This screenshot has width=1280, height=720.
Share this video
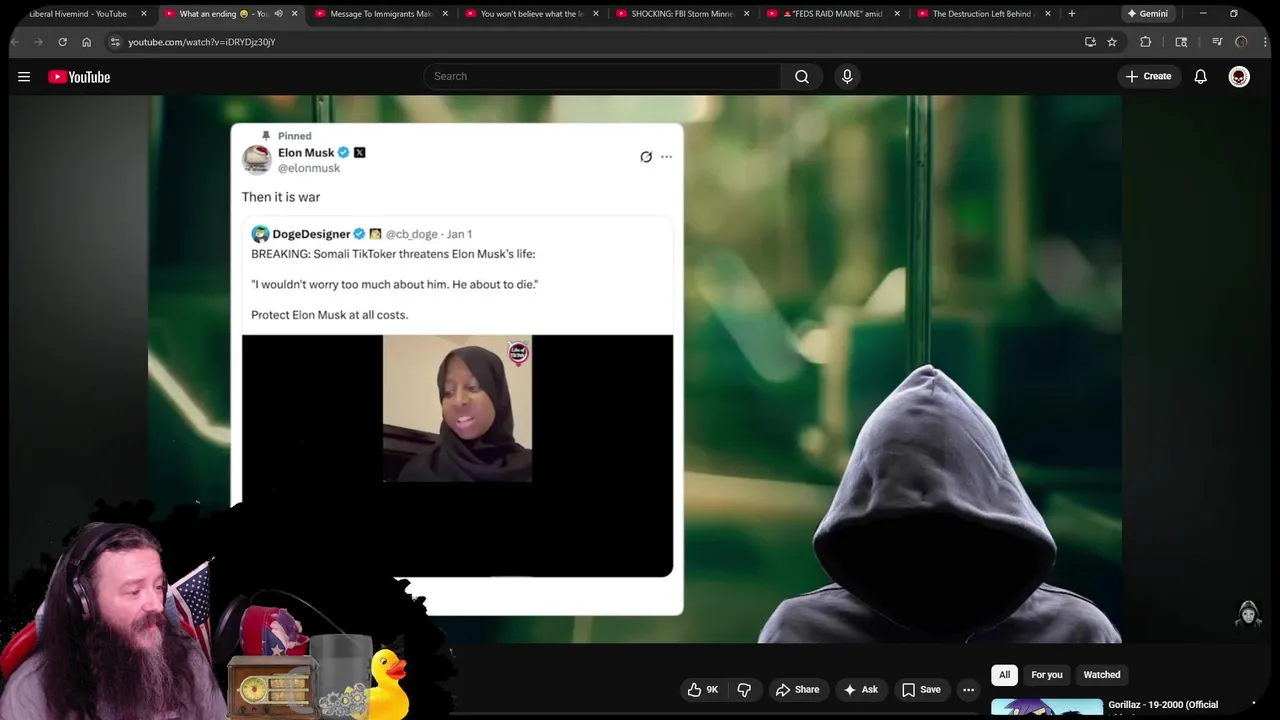tap(797, 690)
